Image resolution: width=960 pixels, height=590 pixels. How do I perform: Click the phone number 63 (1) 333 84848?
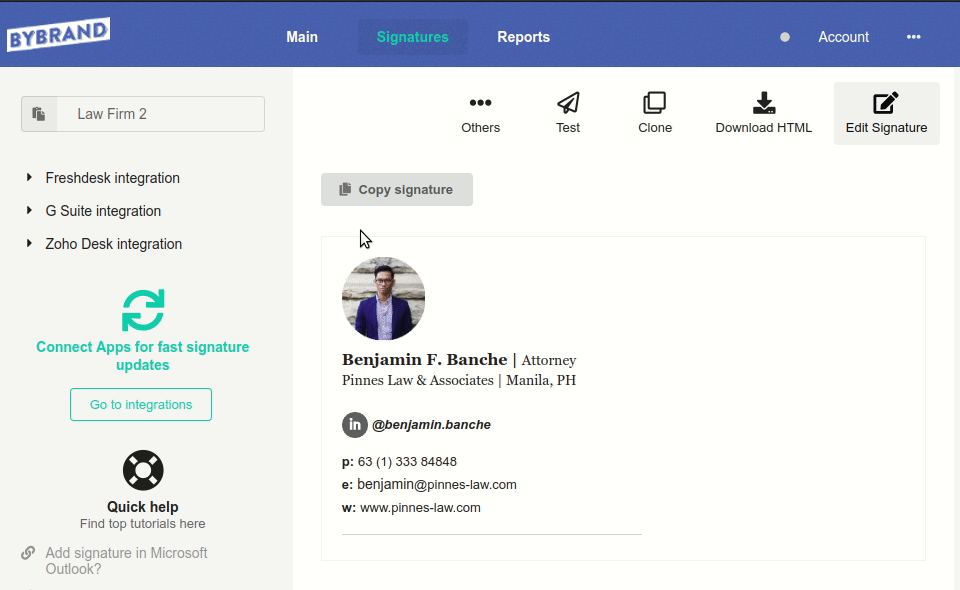407,461
